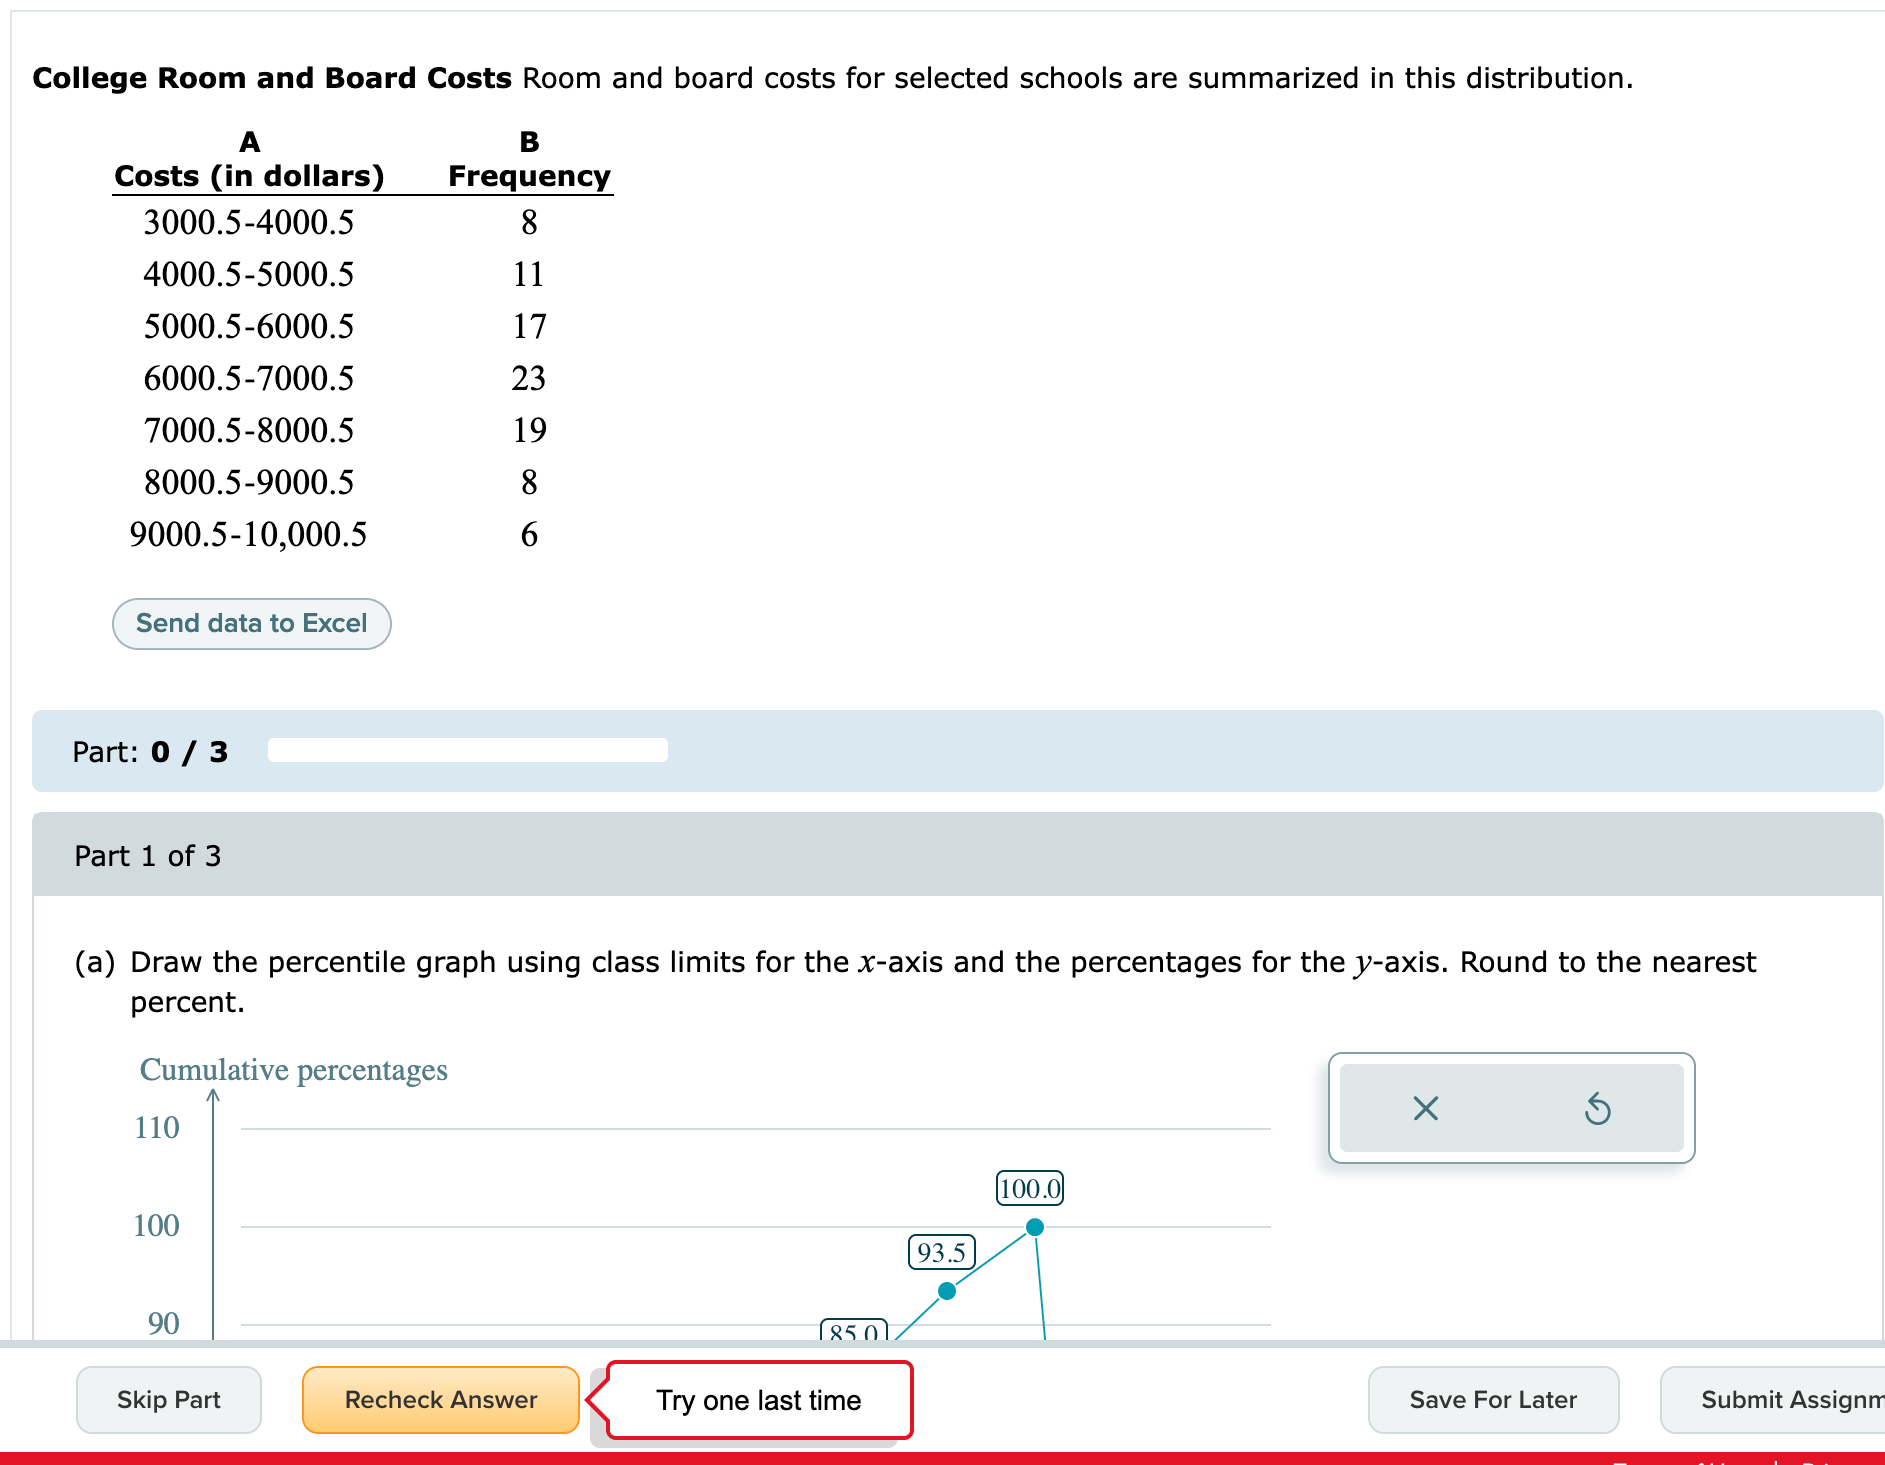Click the 90 y-axis label
Viewport: 1885px width, 1465px height.
[164, 1324]
